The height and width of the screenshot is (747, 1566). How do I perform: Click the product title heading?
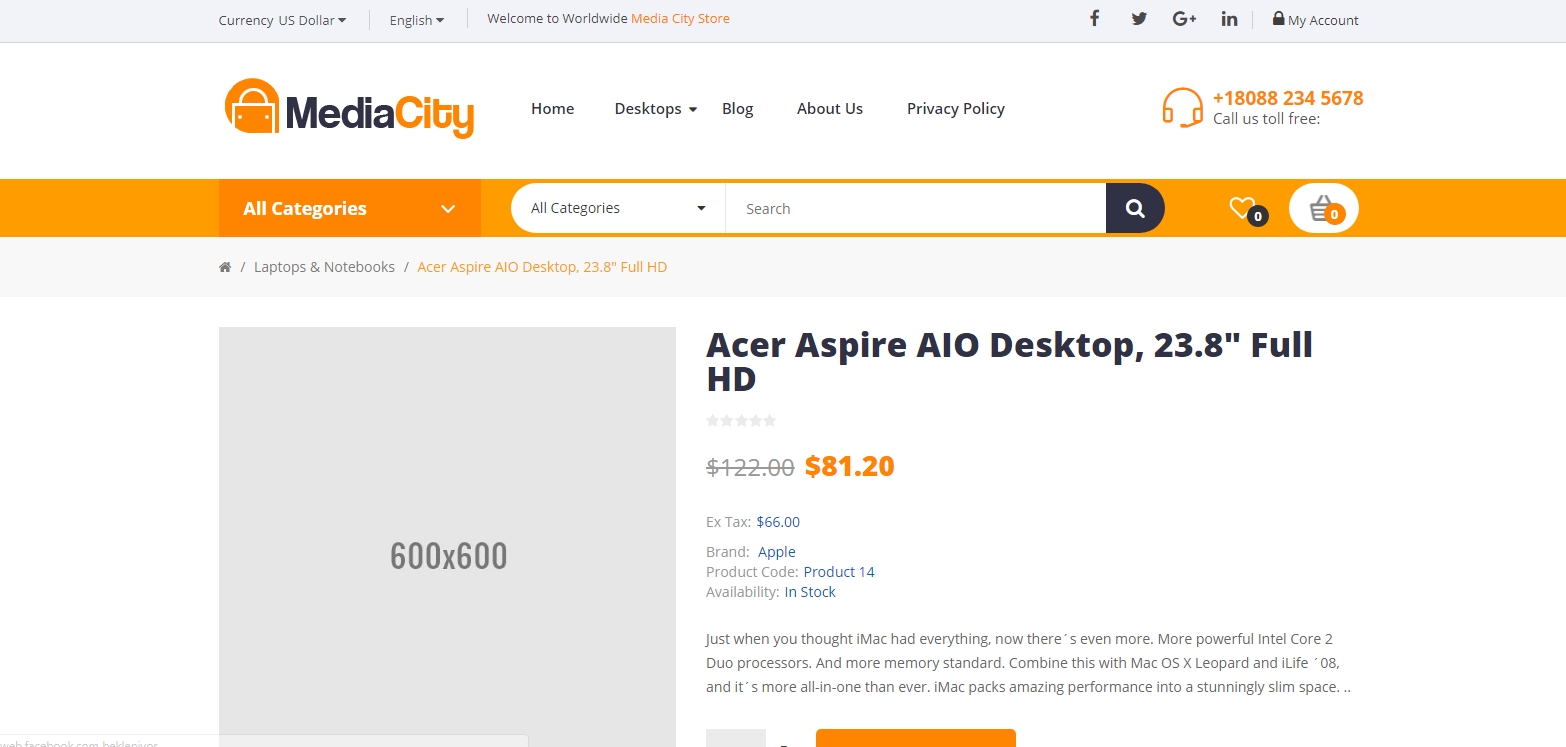[1009, 362]
